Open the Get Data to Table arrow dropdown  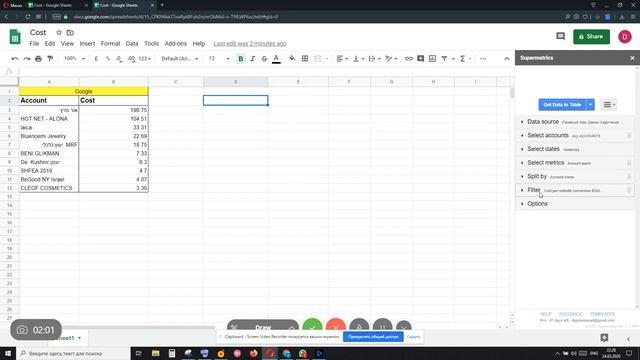pyautogui.click(x=591, y=105)
